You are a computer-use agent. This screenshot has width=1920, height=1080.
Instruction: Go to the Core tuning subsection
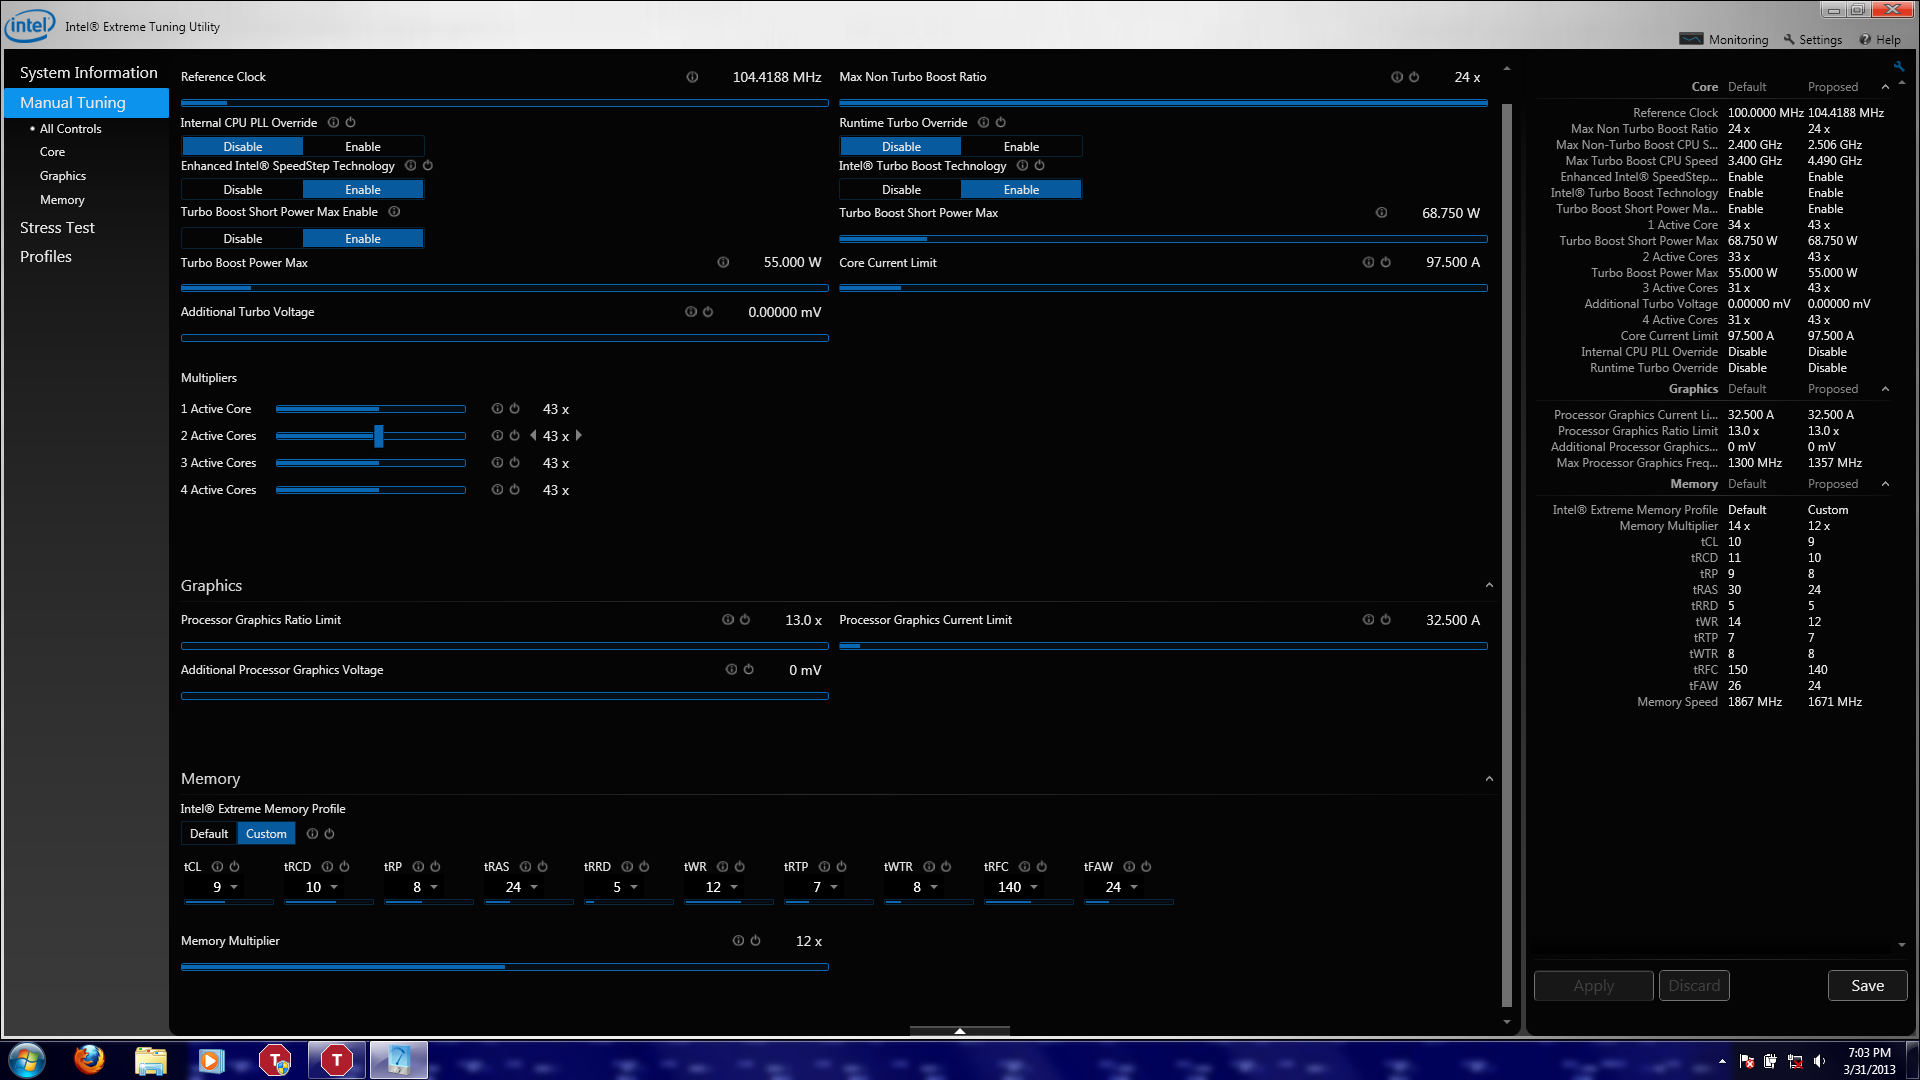pyautogui.click(x=52, y=152)
